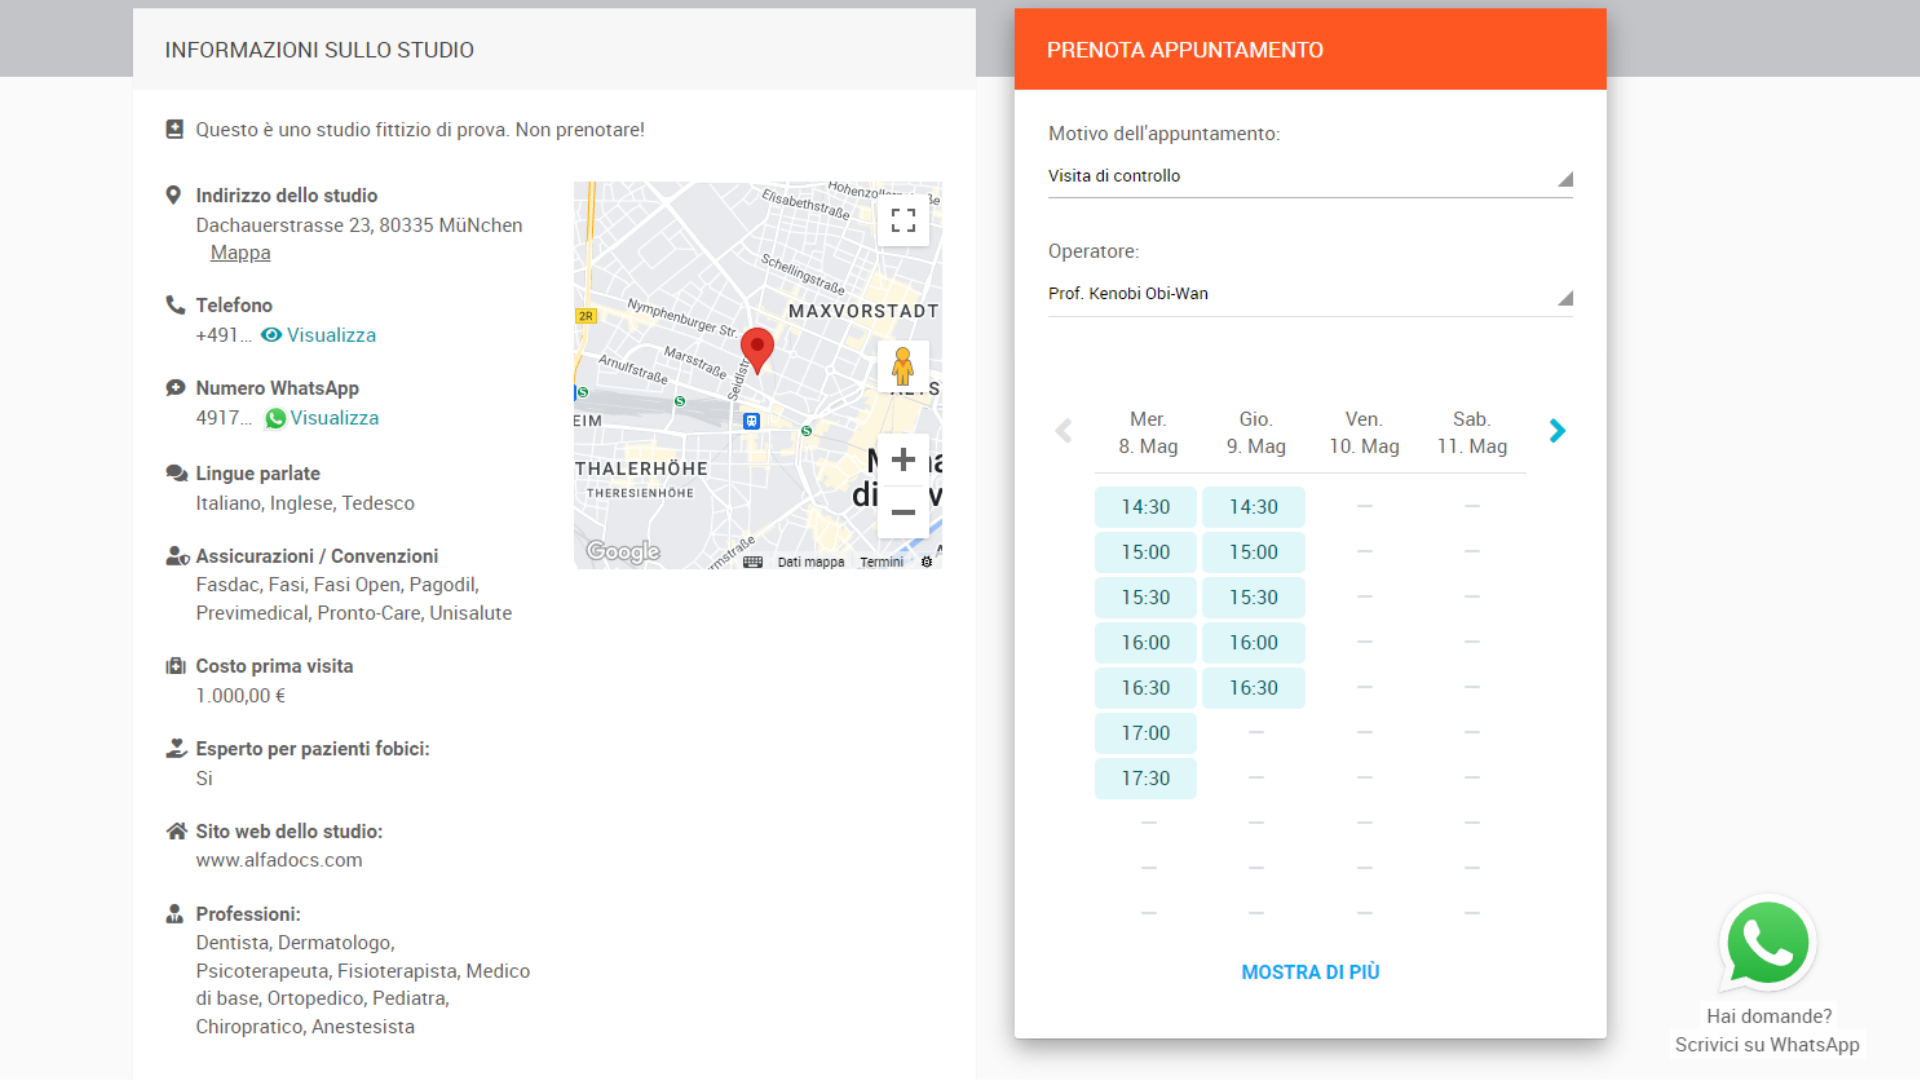Viewport: 1920px width, 1080px height.
Task: Click Visualizza link next to Telefono number
Action: [x=331, y=335]
